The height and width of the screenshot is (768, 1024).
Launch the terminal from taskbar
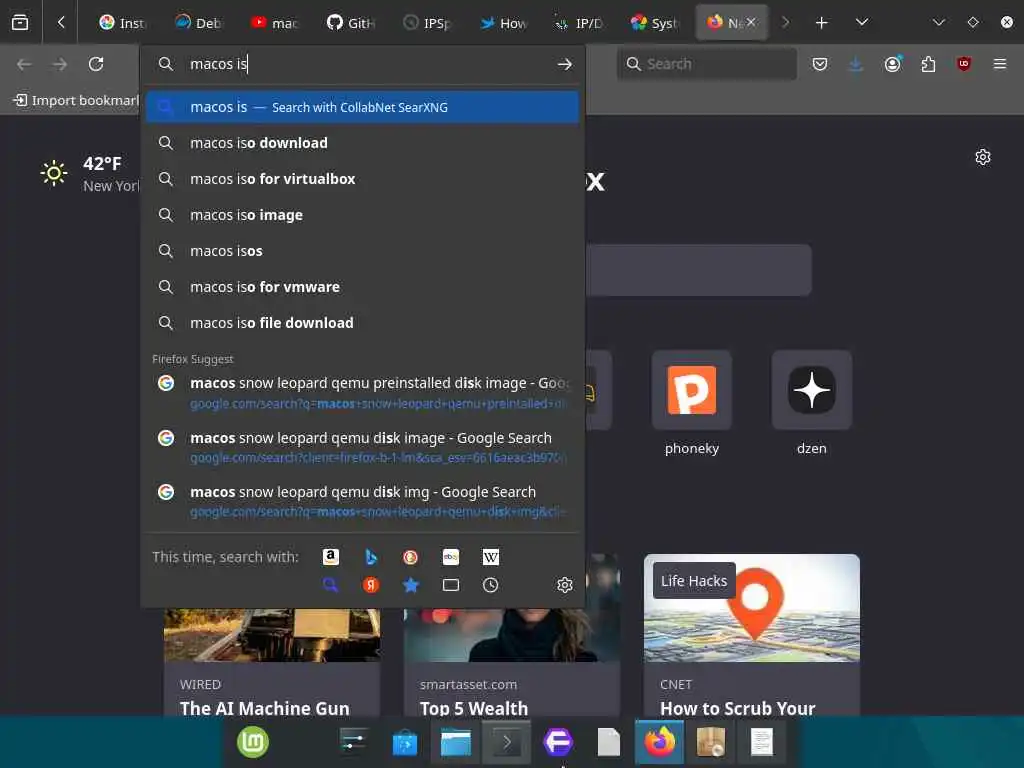tap(507, 743)
